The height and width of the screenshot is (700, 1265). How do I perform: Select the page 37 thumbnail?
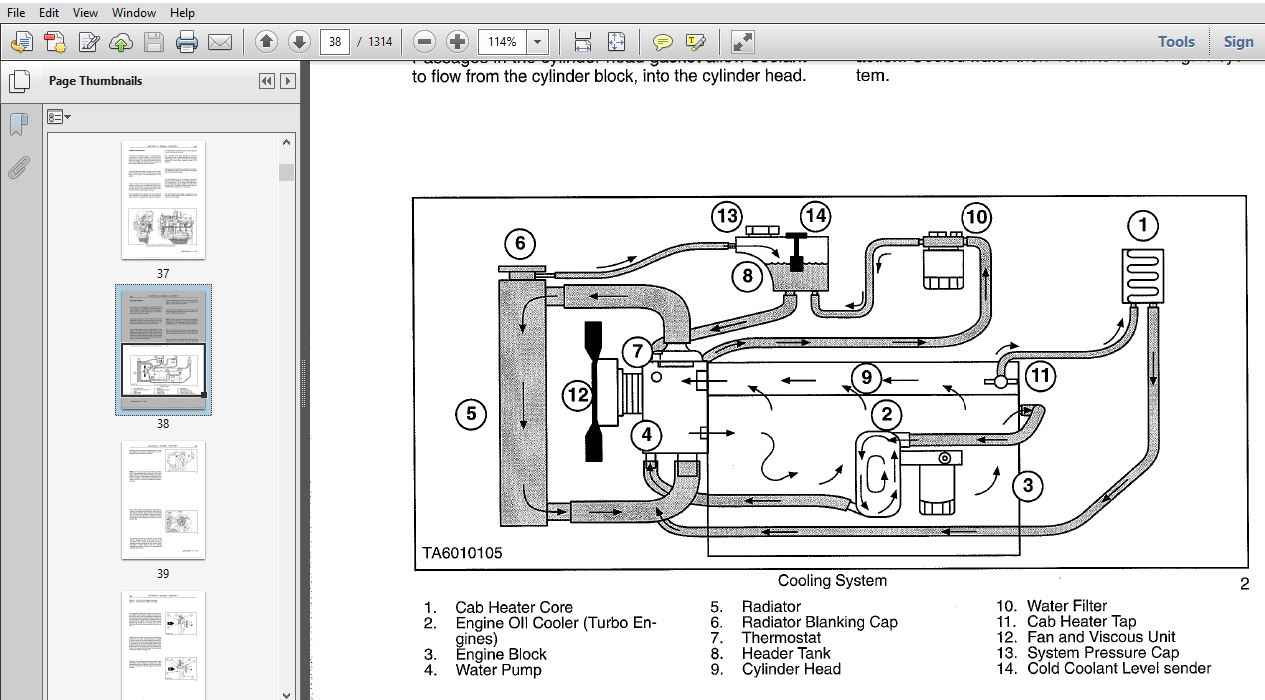(x=163, y=200)
